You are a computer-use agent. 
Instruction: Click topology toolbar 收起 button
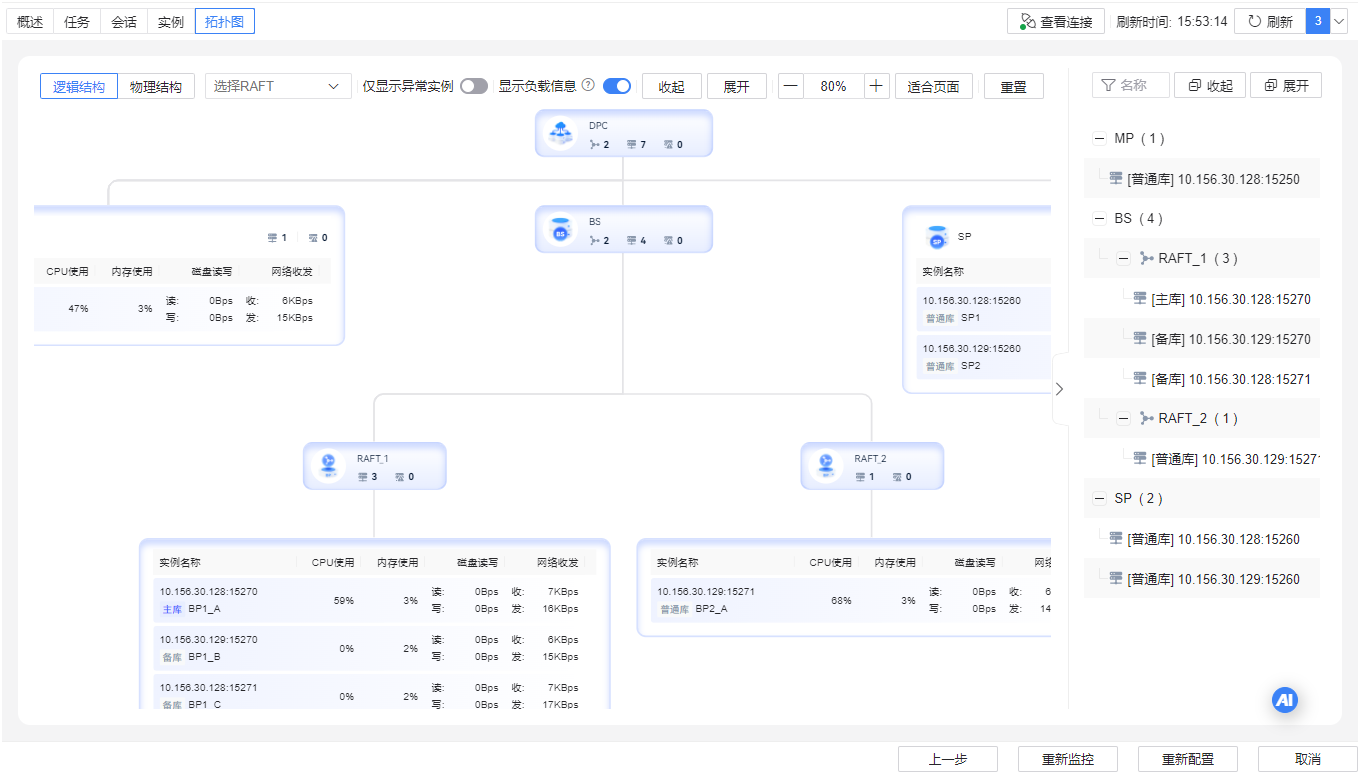(671, 86)
